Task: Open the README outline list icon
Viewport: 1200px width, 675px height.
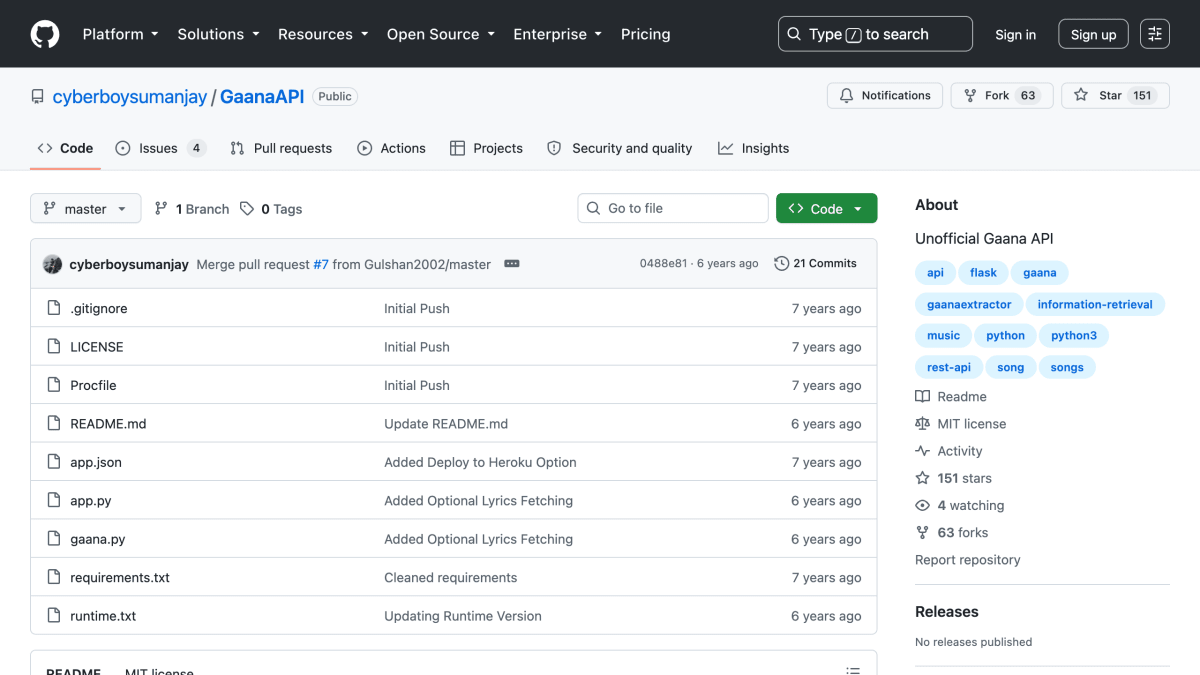Action: tap(853, 671)
